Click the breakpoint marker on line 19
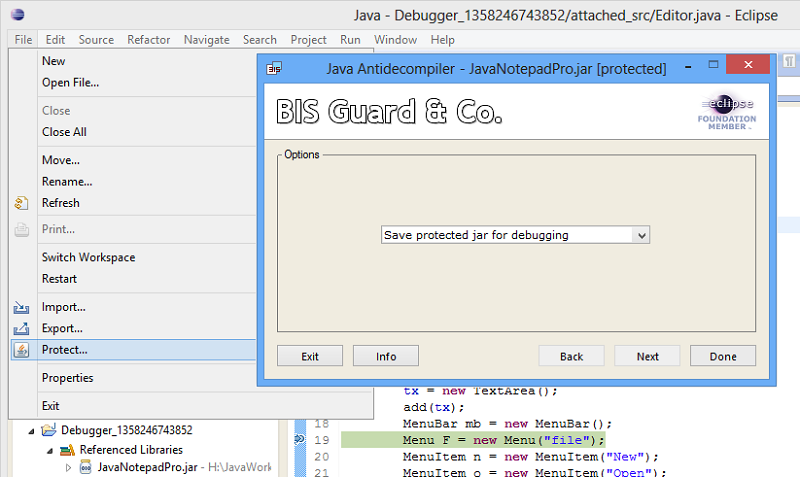Image resolution: width=800 pixels, height=477 pixels. [299, 440]
